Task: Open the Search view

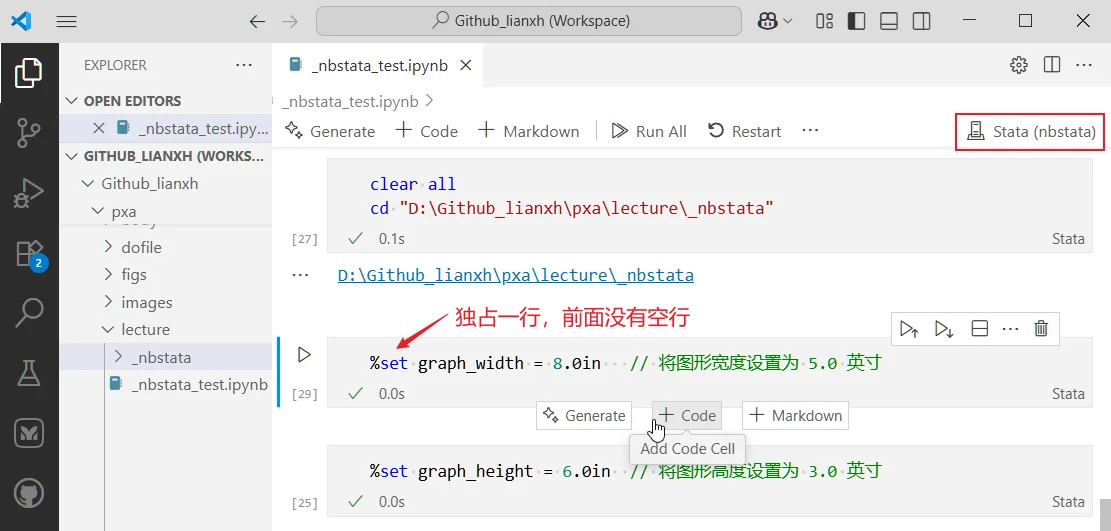Action: (29, 313)
